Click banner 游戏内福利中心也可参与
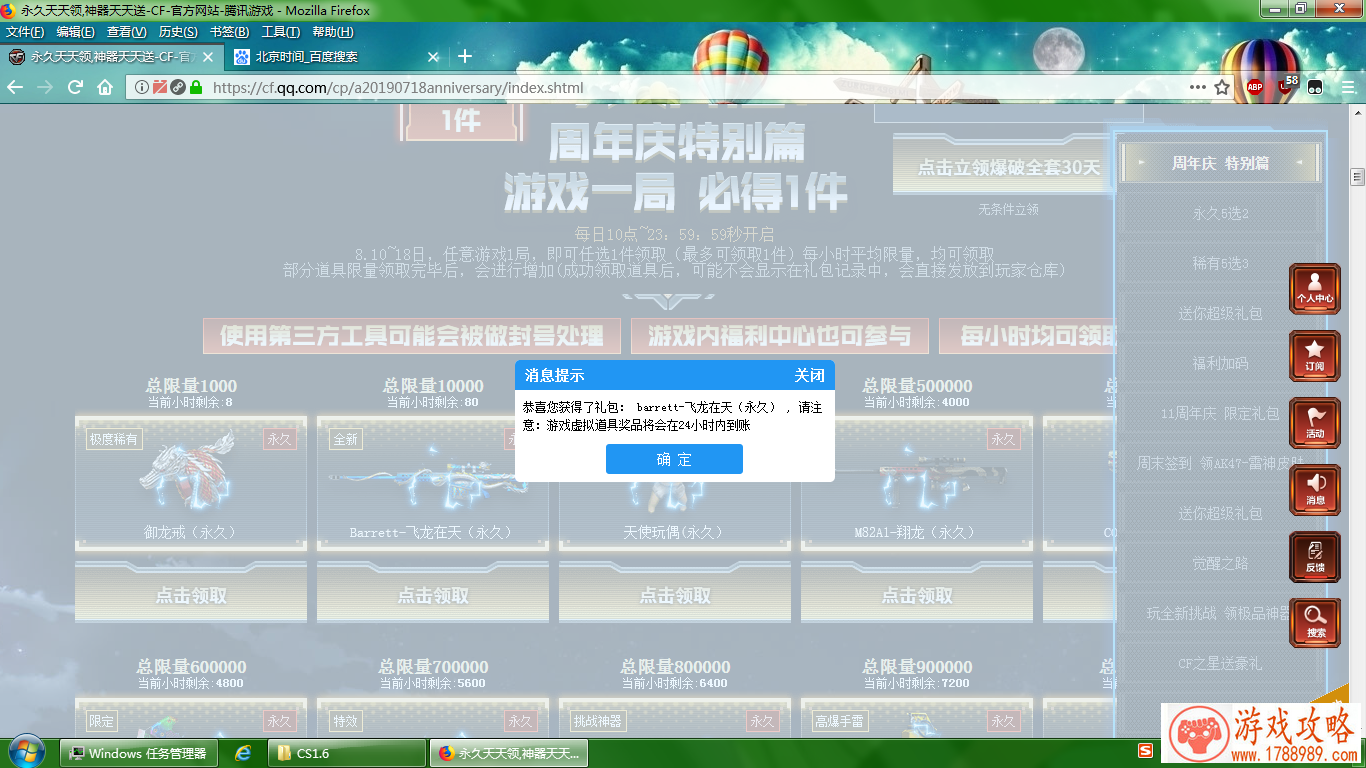The width and height of the screenshot is (1366, 768). (780, 336)
